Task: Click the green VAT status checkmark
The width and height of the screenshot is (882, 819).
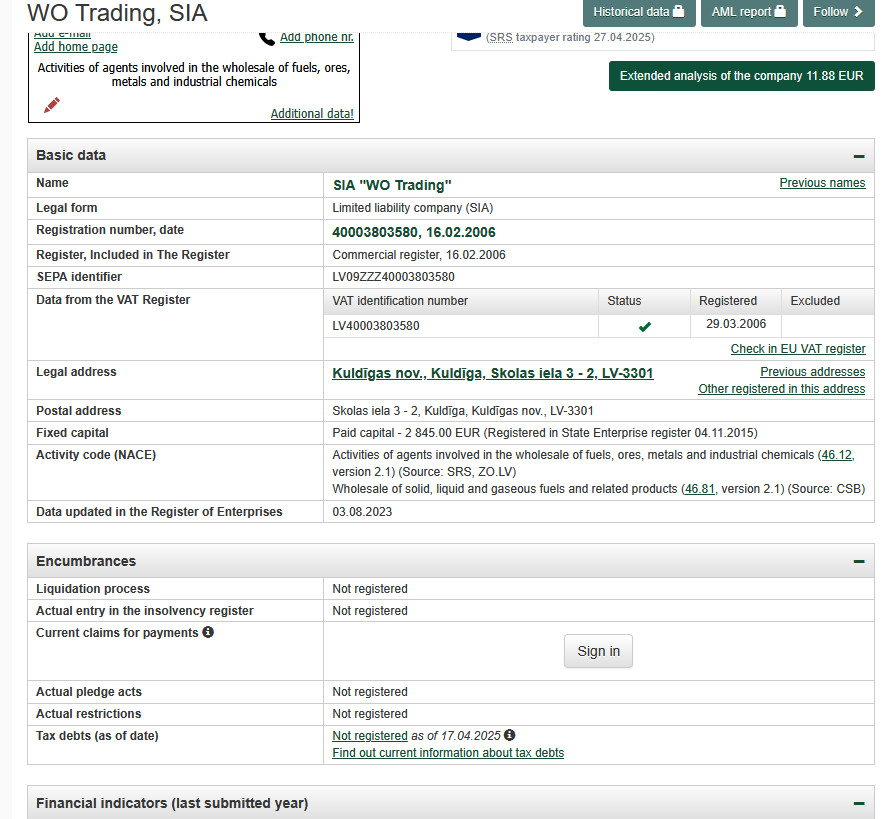Action: (x=645, y=326)
